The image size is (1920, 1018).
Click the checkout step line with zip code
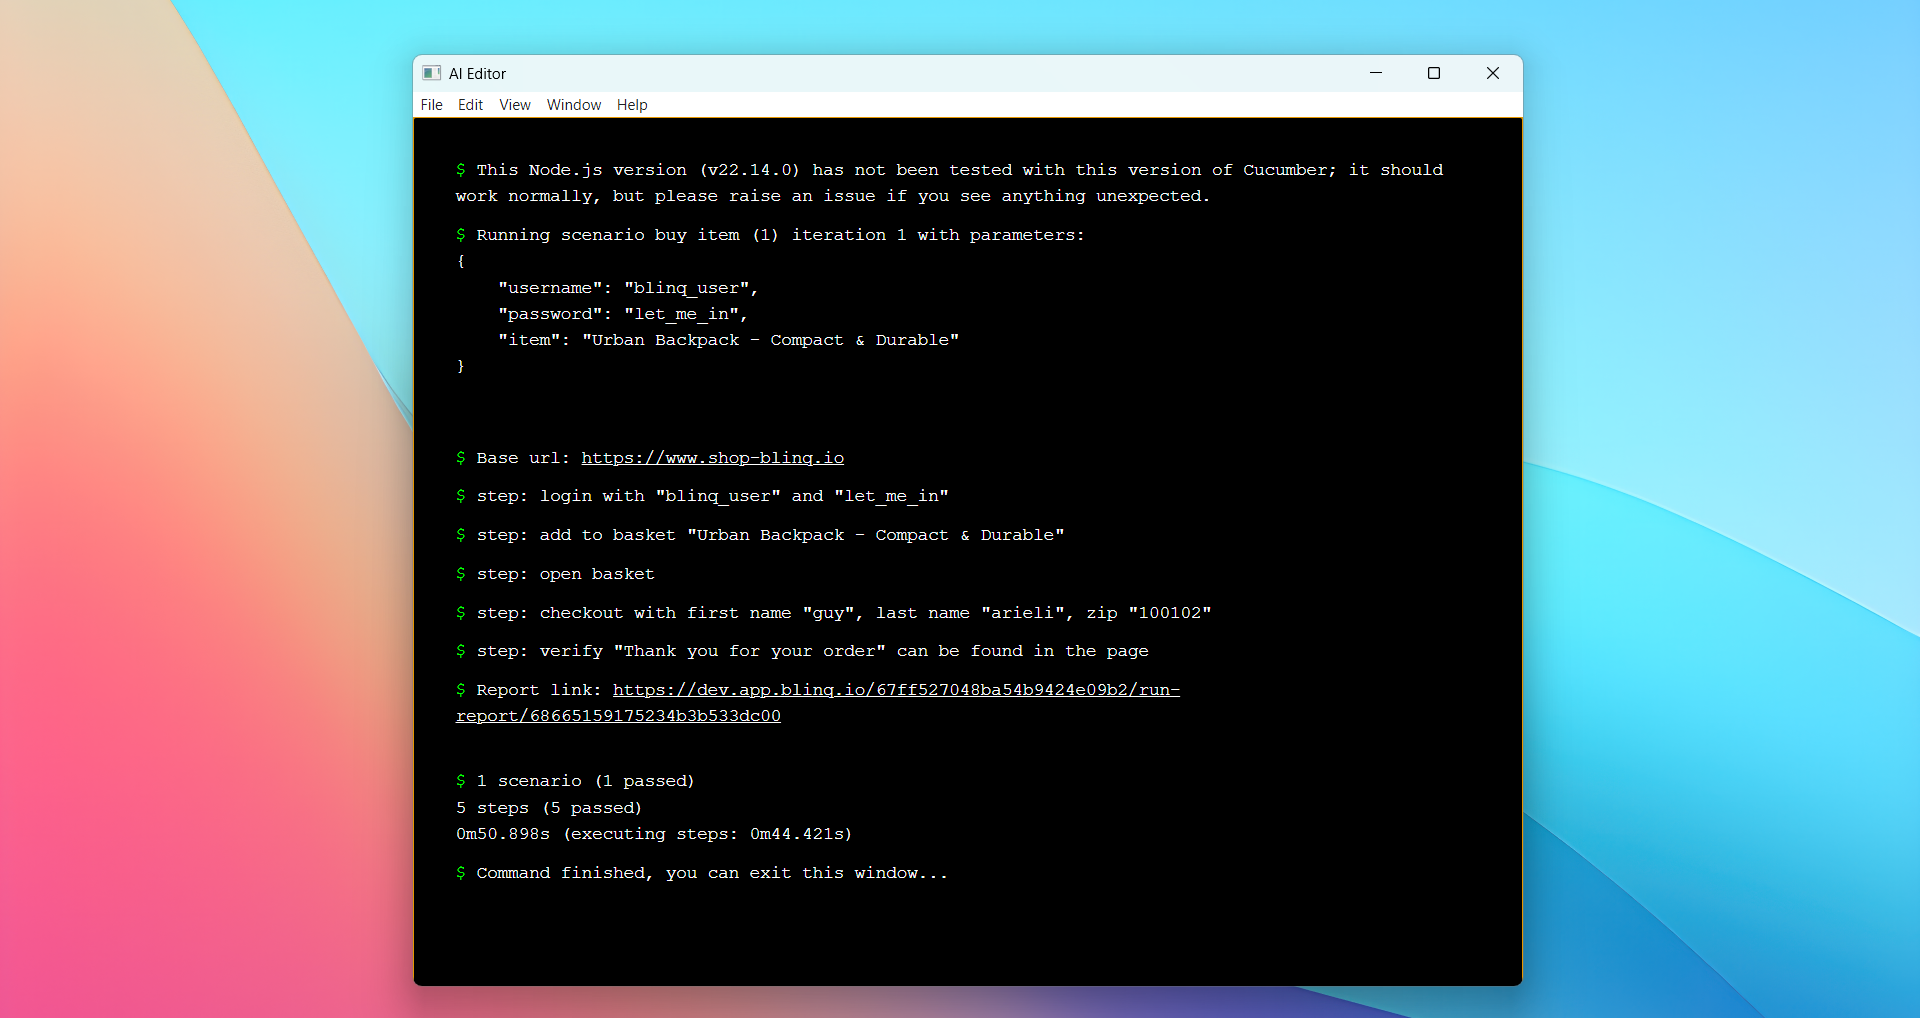(844, 613)
